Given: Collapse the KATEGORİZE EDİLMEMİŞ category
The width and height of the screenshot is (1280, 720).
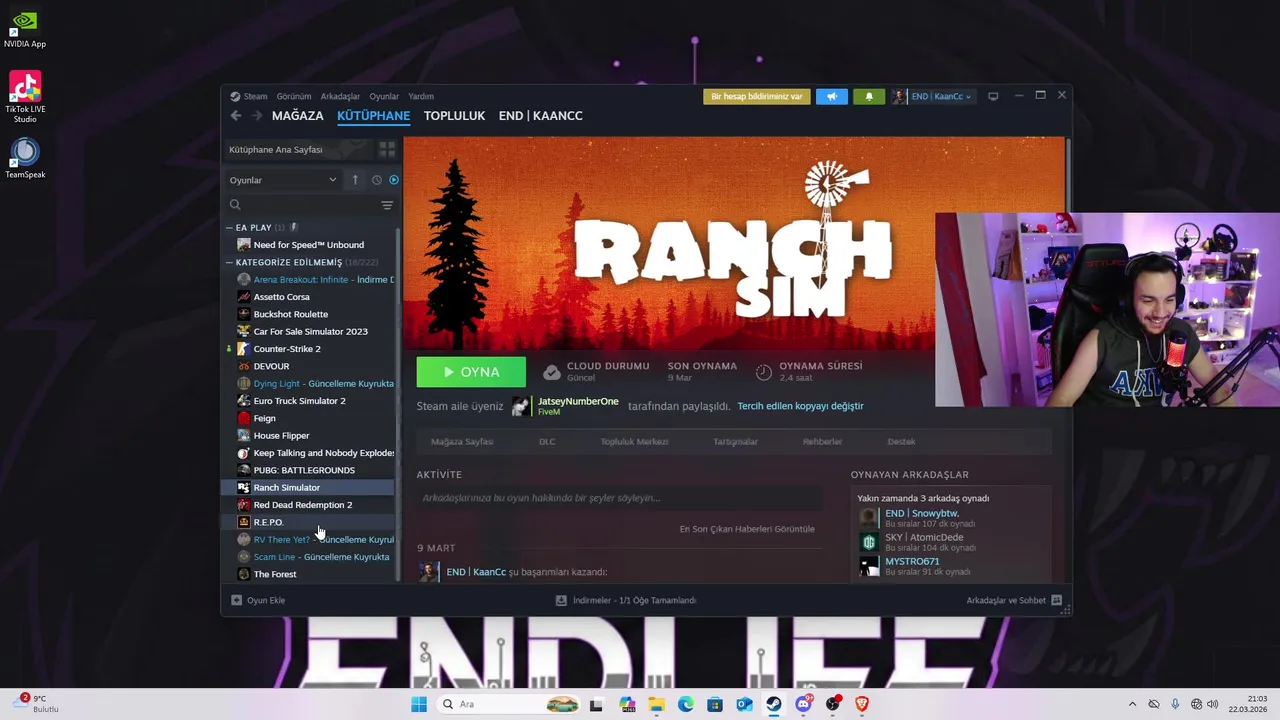Looking at the screenshot, I should coord(229,263).
